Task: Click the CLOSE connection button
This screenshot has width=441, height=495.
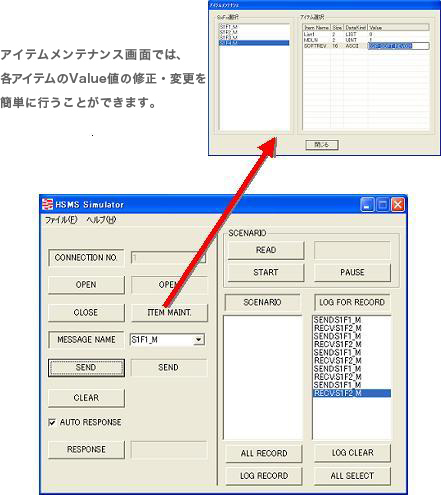Action: point(86,312)
